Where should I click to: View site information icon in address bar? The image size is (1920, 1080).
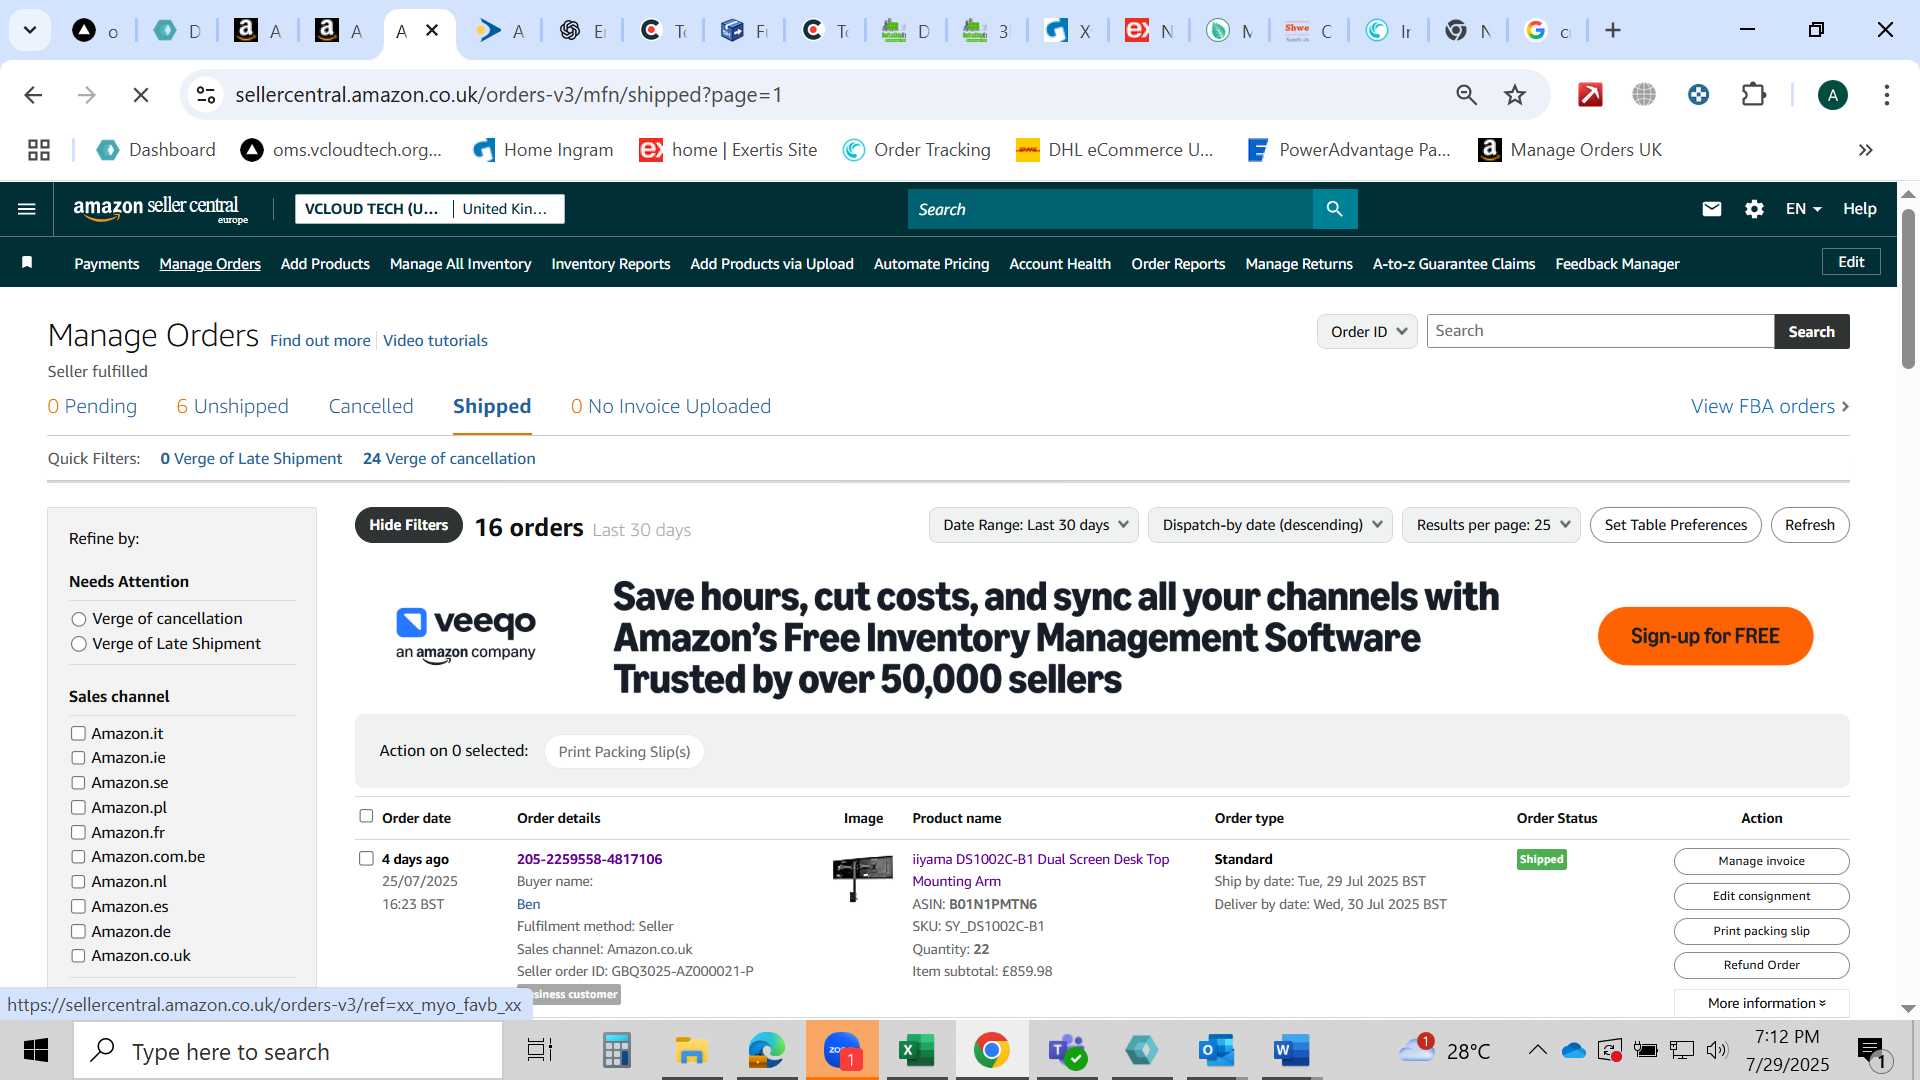(x=206, y=95)
